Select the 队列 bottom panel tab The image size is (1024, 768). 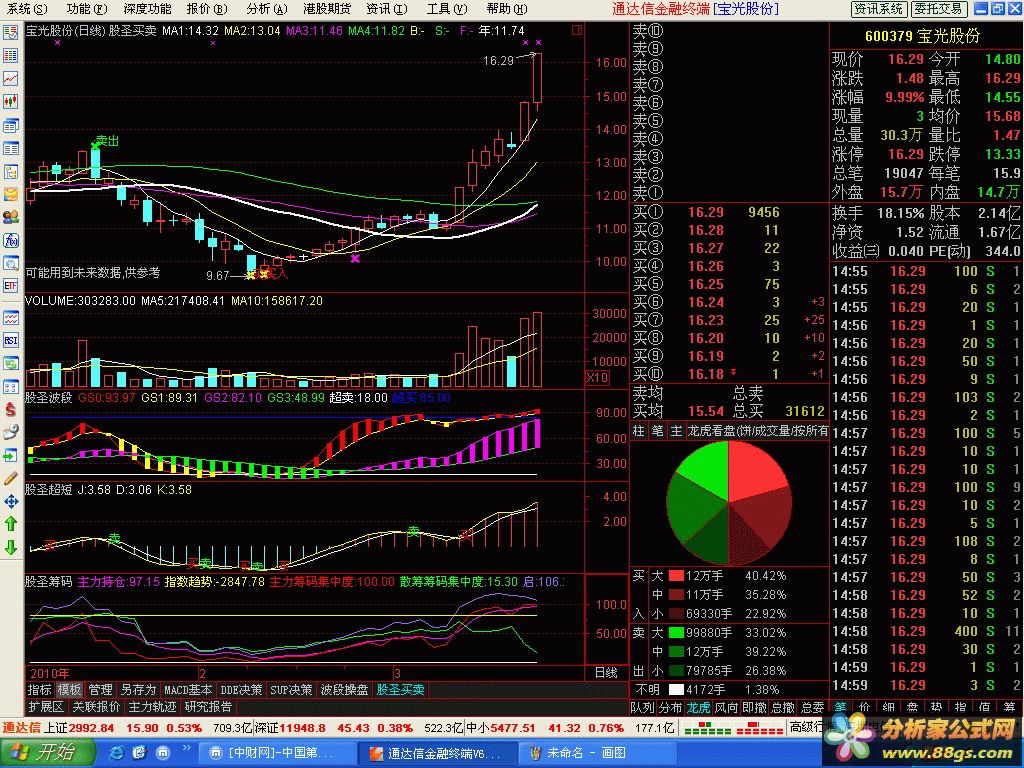point(642,707)
